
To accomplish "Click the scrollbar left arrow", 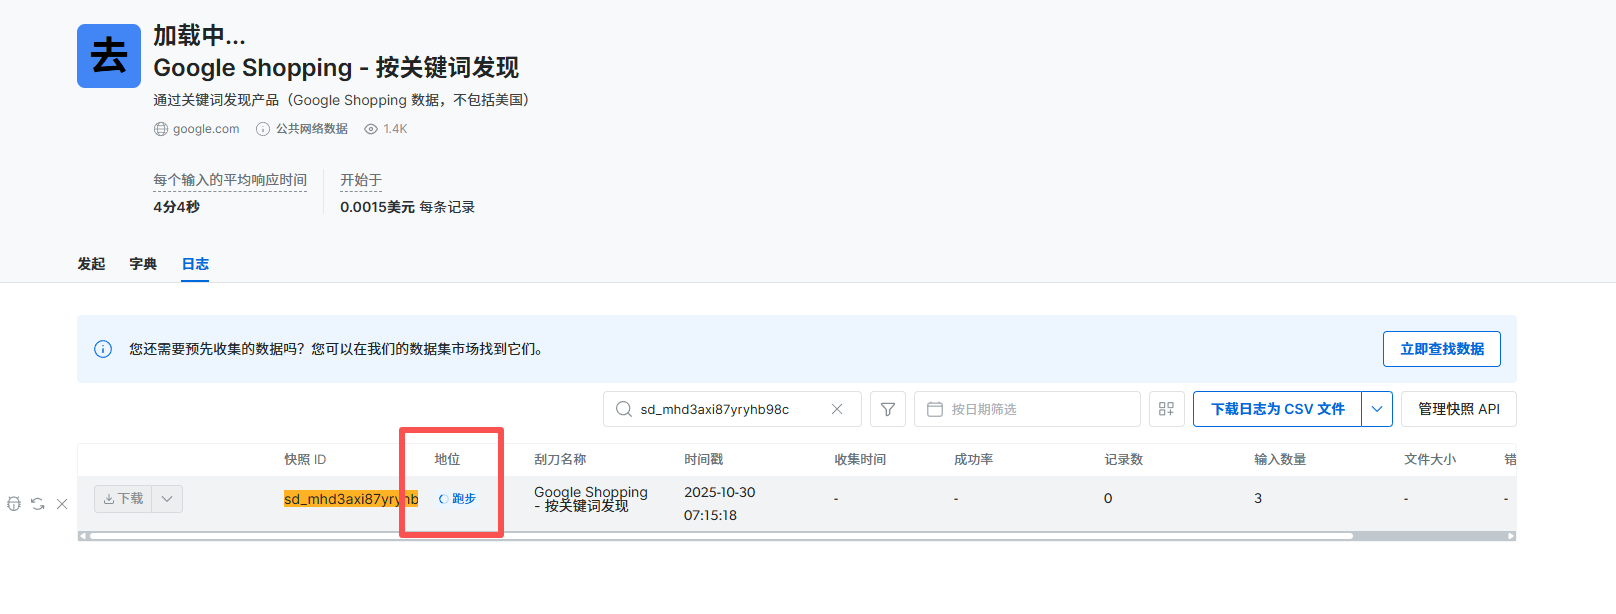I will [x=82, y=536].
